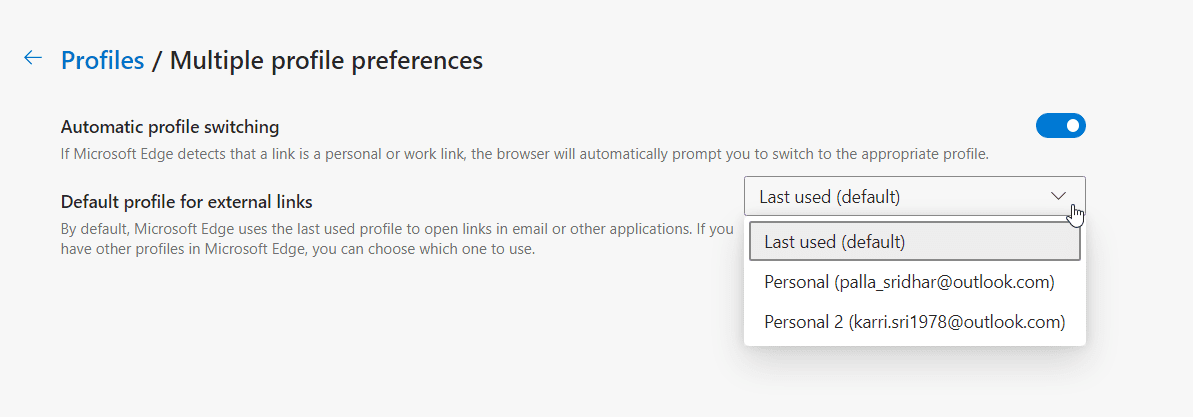Click the description line starting 'By default, Microsoft Edge'

coord(397,228)
